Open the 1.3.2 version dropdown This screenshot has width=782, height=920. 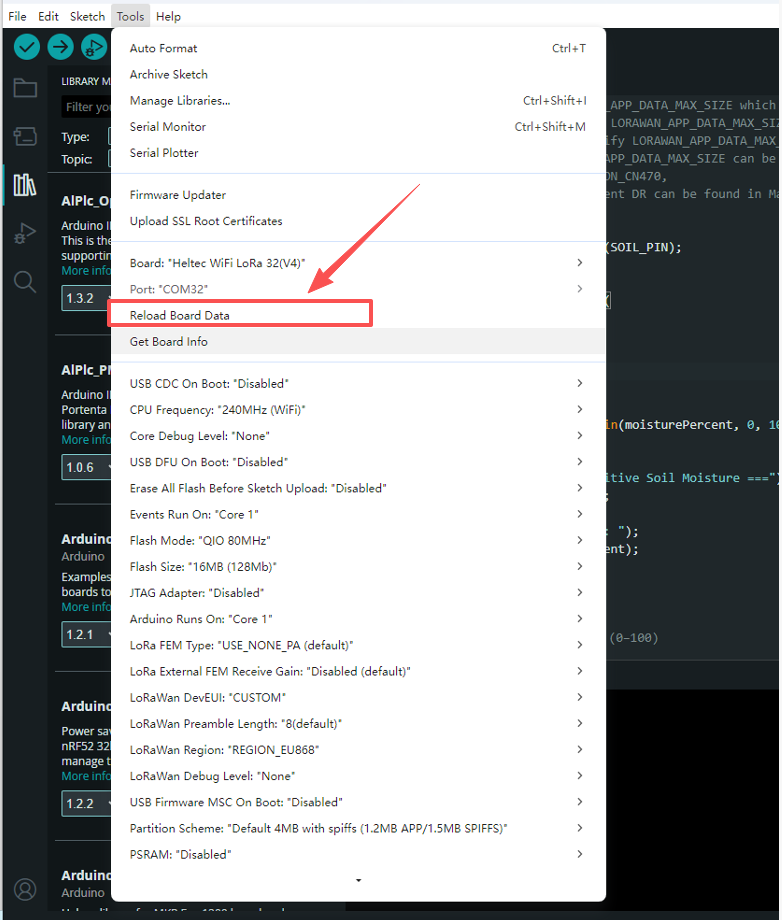point(86,298)
